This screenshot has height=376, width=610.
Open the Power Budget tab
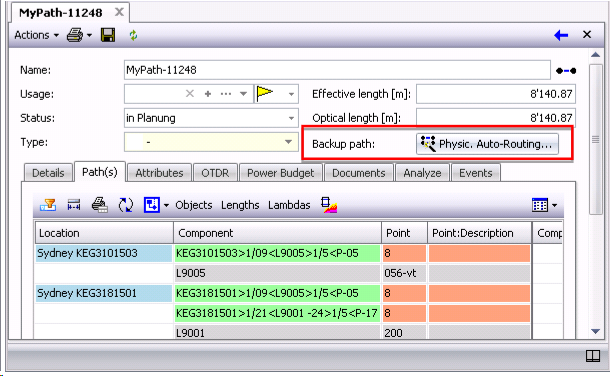pos(280,173)
